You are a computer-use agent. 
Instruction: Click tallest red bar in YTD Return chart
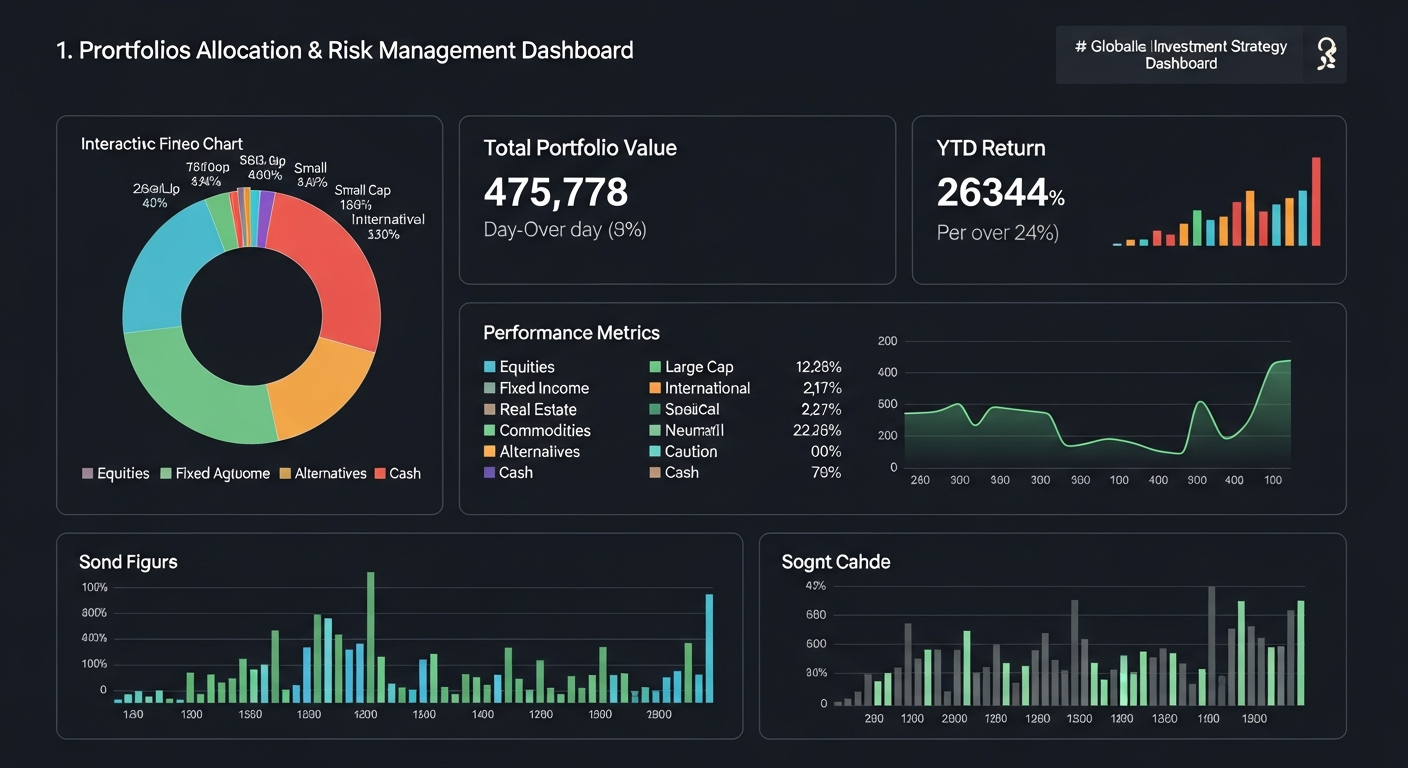(x=1316, y=202)
